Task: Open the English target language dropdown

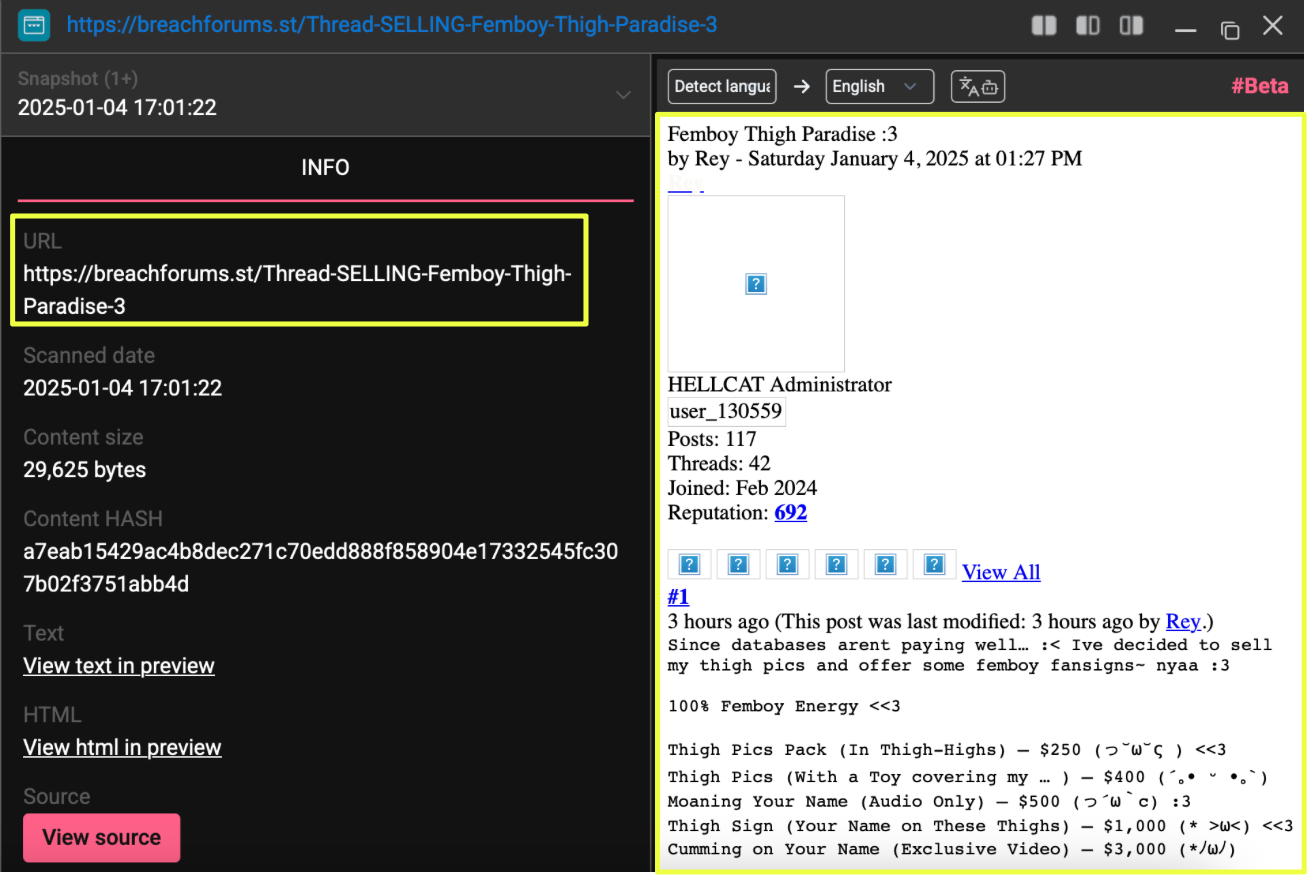Action: coord(879,86)
